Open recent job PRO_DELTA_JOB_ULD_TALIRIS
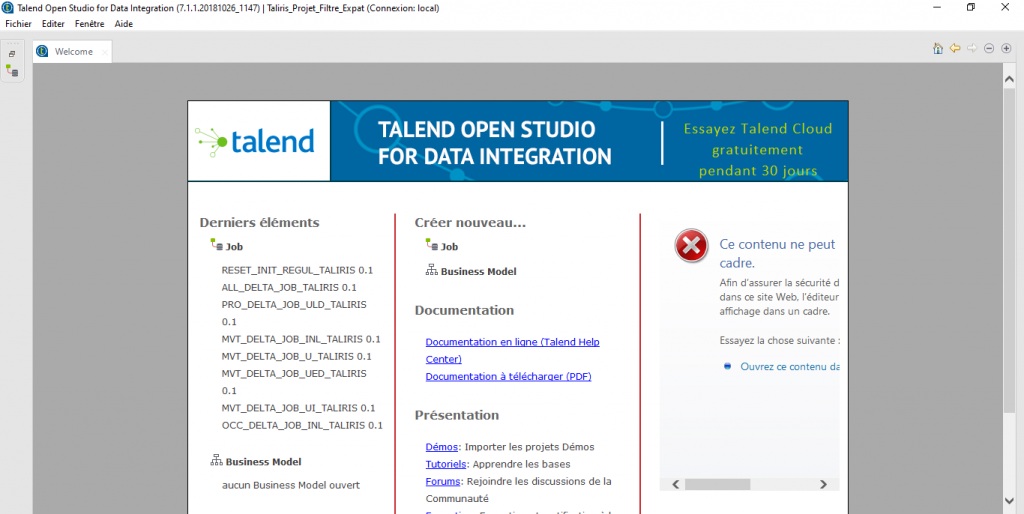This screenshot has width=1024, height=514. (294, 305)
